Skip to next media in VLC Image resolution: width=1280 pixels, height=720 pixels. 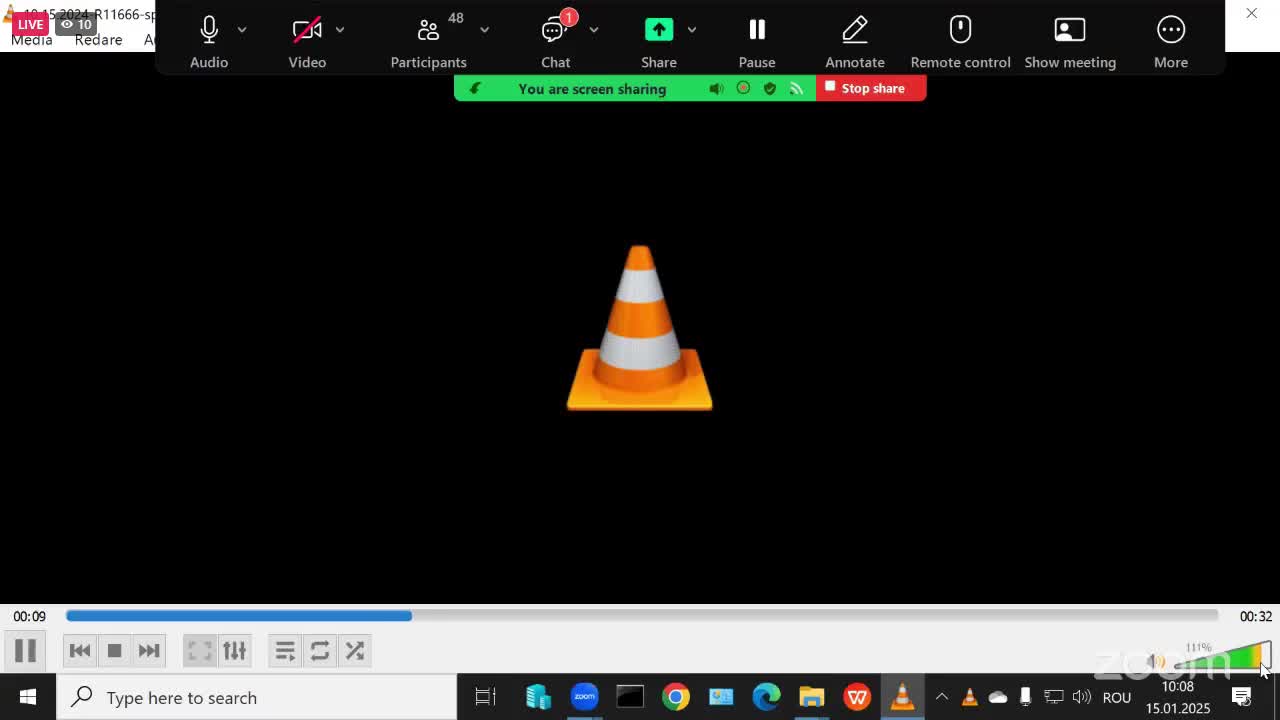[x=149, y=651]
